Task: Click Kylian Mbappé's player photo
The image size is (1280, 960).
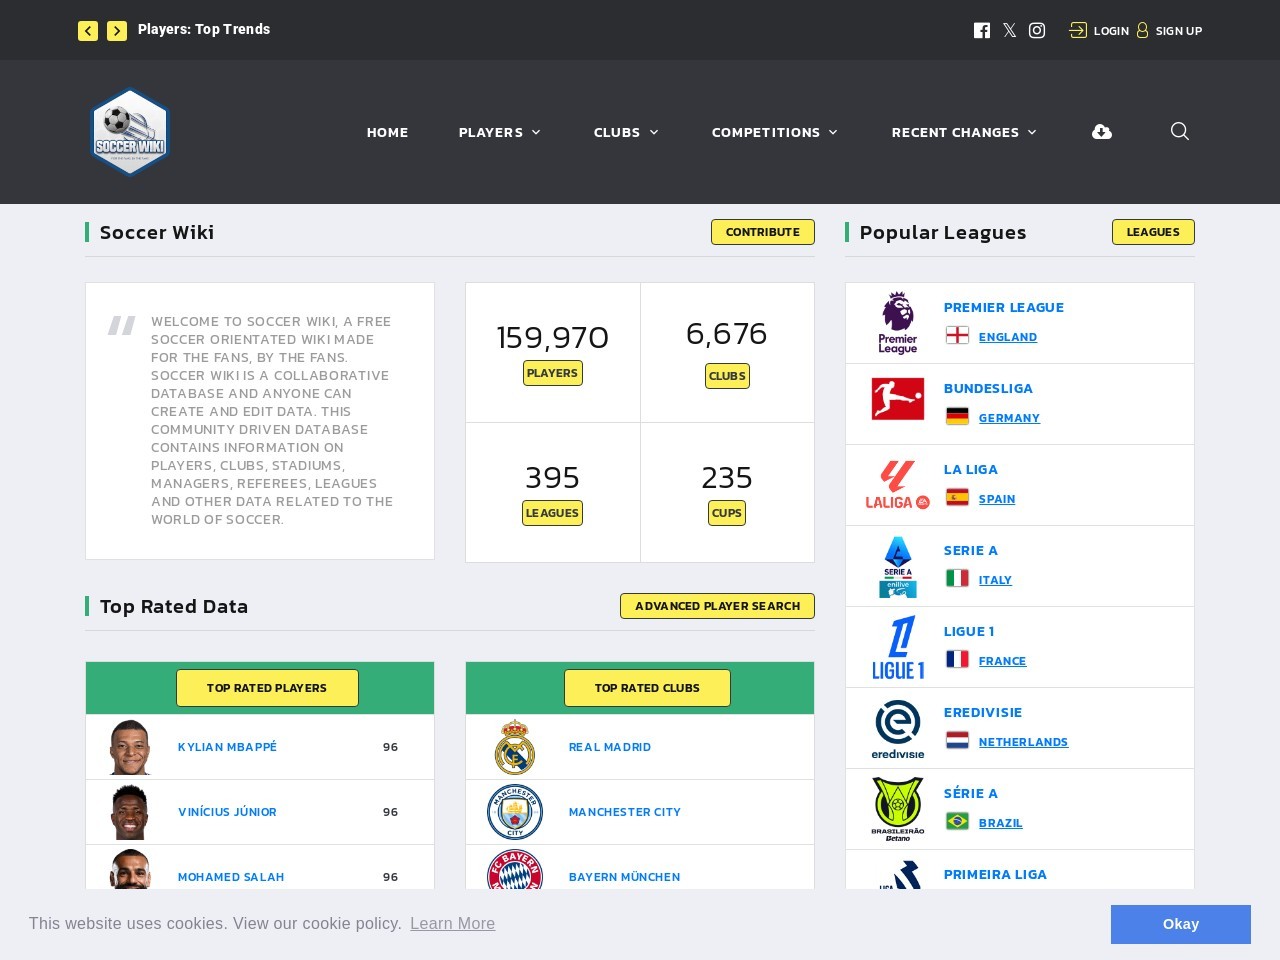Action: [130, 747]
